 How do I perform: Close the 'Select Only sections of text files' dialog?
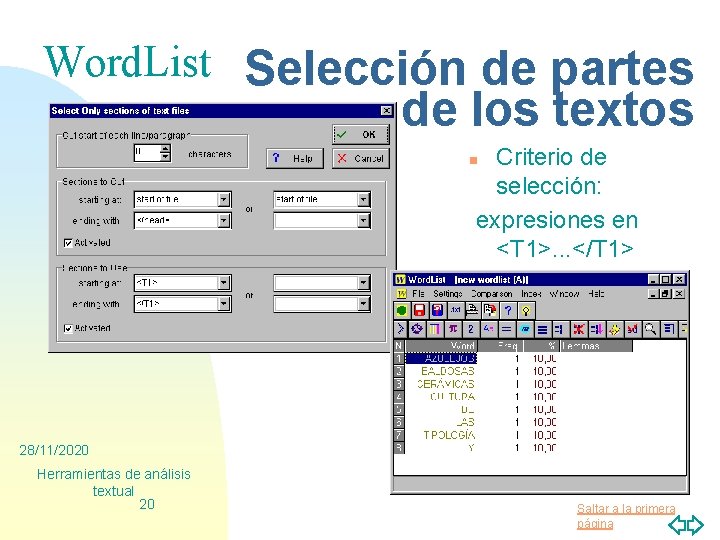(387, 111)
